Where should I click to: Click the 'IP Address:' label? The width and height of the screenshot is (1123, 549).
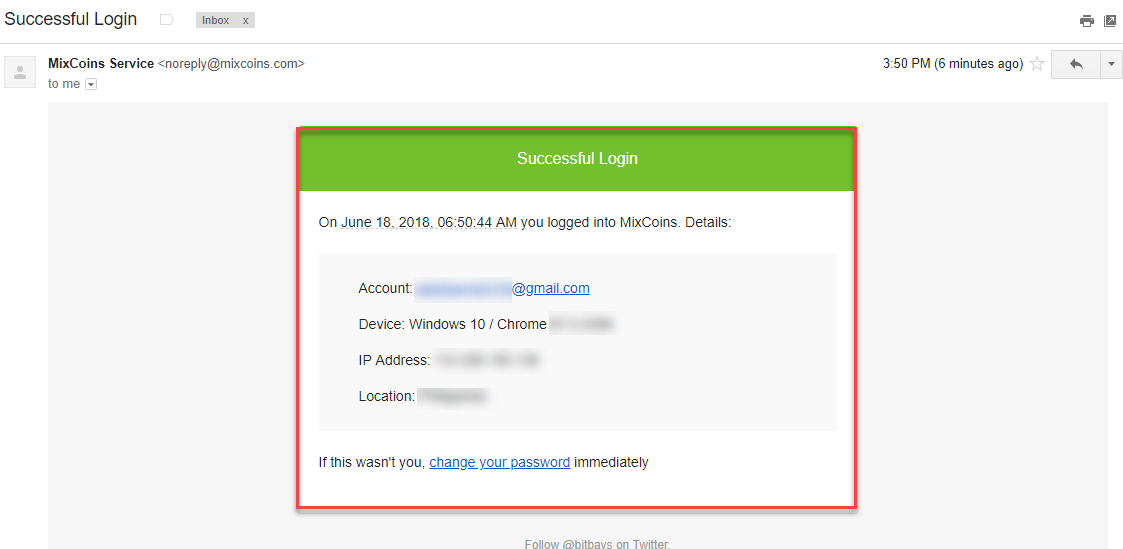click(x=394, y=360)
